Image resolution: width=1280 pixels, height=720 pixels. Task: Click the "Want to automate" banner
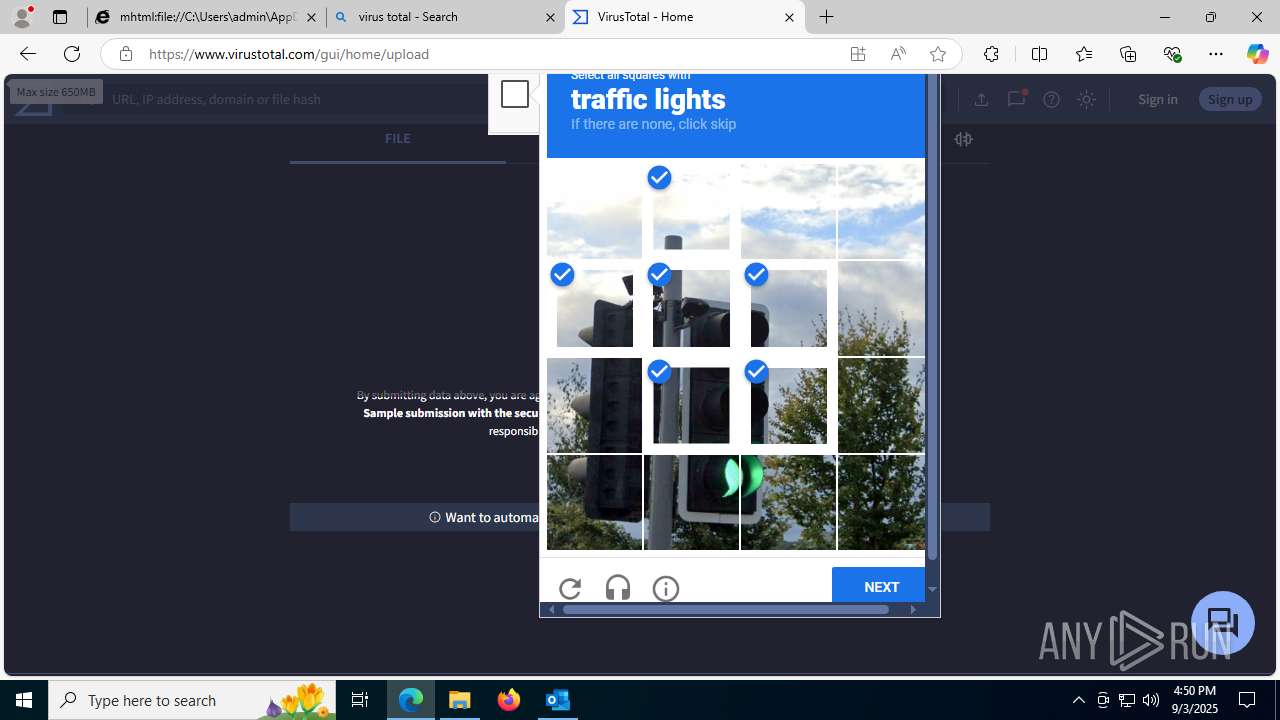pos(640,517)
